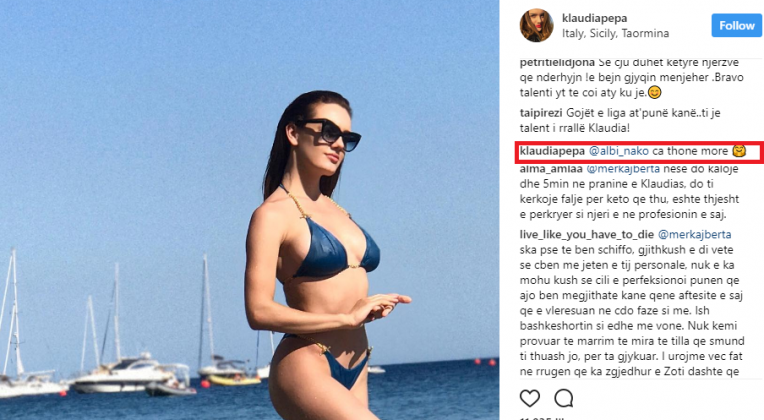Follow klaudiapepa with the blue Follow button

pos(736,25)
